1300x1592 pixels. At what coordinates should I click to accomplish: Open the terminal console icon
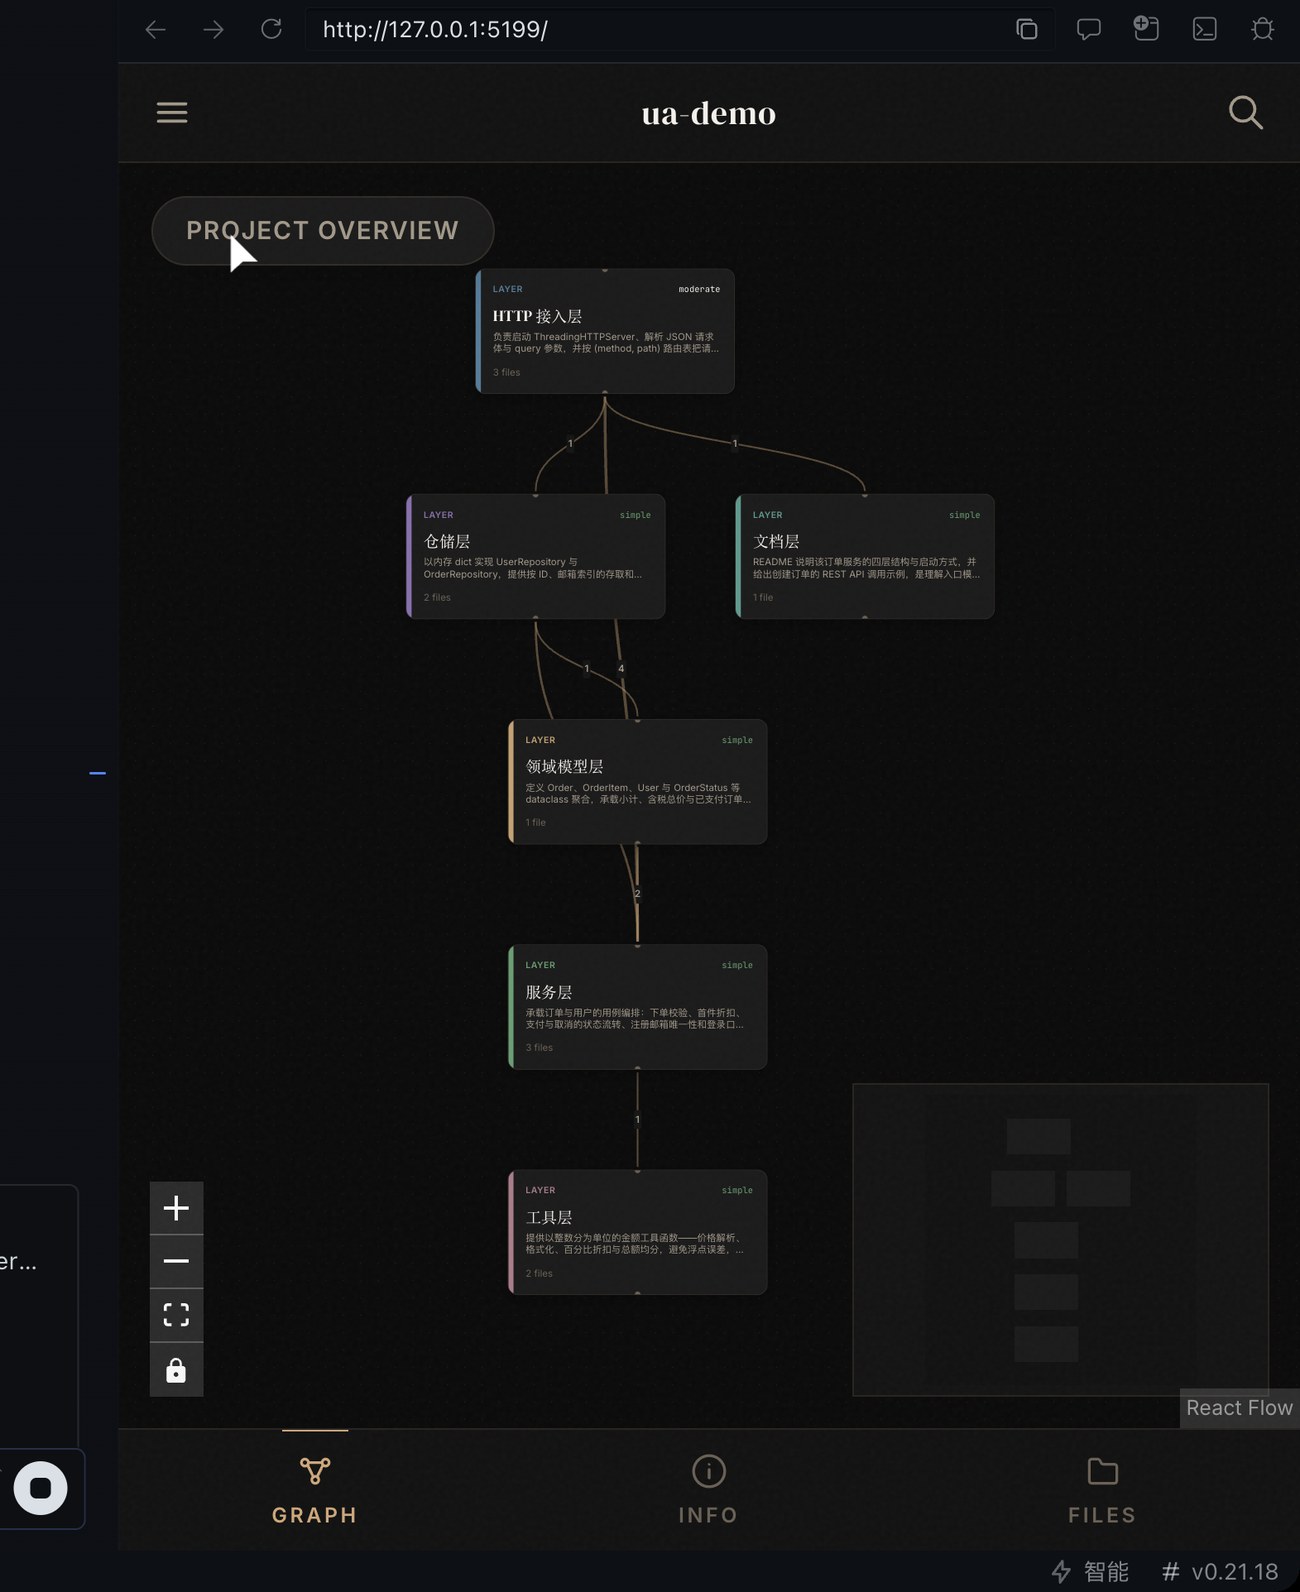point(1204,29)
